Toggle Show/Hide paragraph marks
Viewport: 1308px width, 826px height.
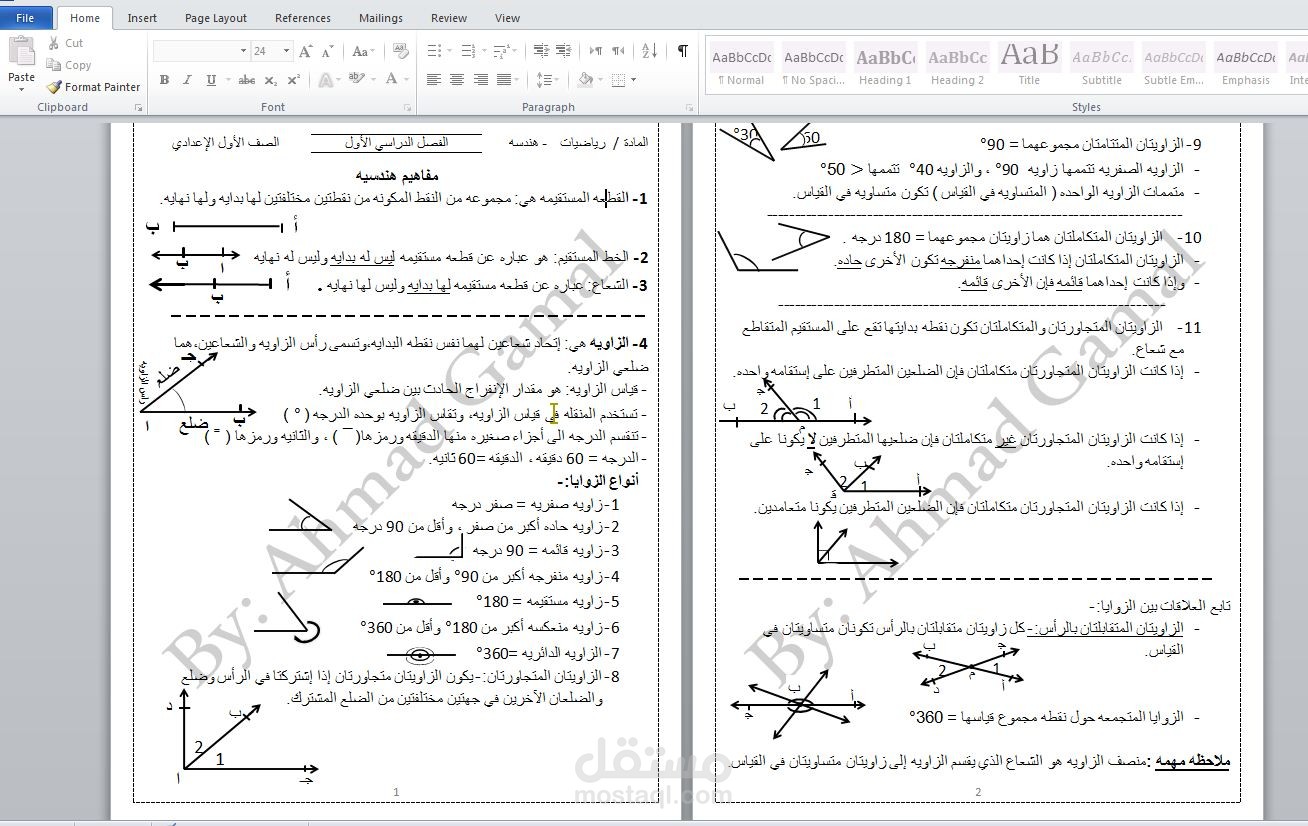click(682, 50)
